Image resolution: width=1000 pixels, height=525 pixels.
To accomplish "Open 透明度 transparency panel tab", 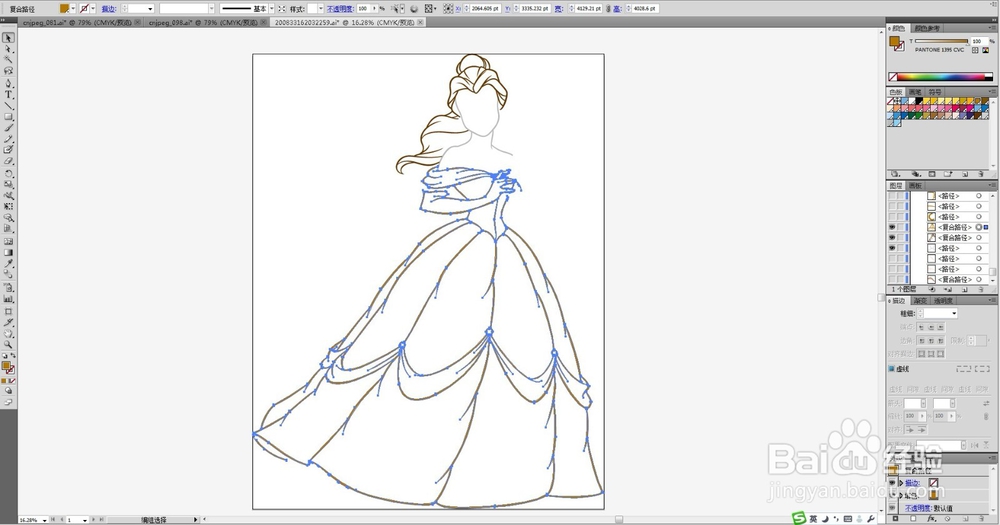I will point(943,300).
